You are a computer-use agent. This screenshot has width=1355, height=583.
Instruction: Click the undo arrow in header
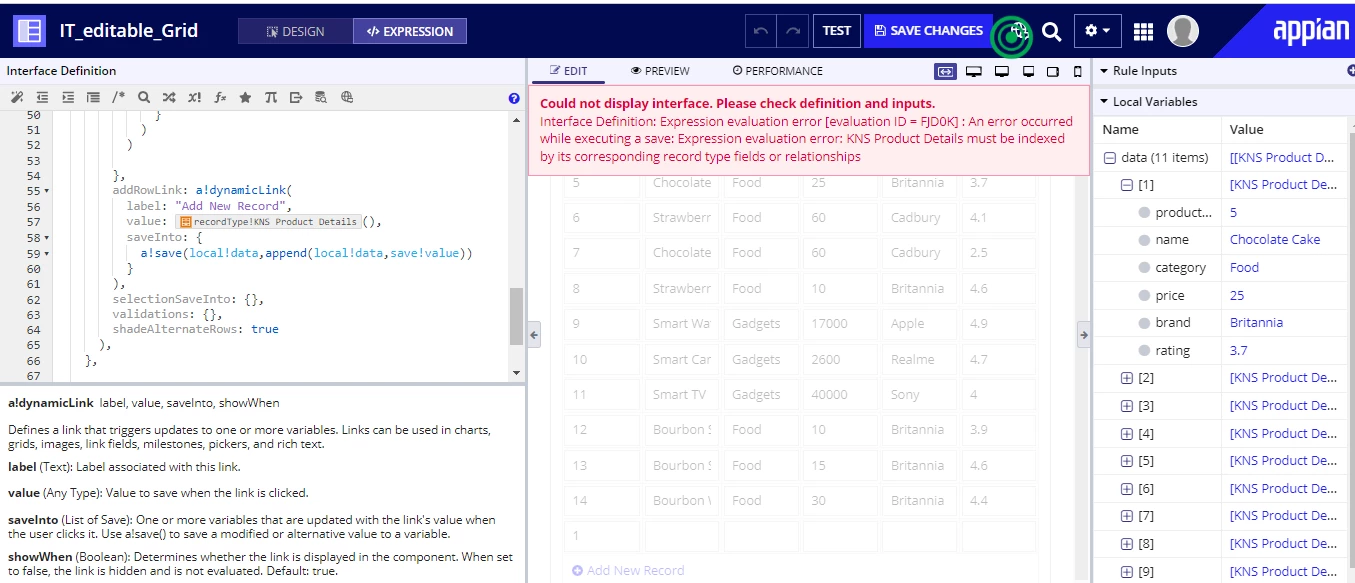click(761, 31)
